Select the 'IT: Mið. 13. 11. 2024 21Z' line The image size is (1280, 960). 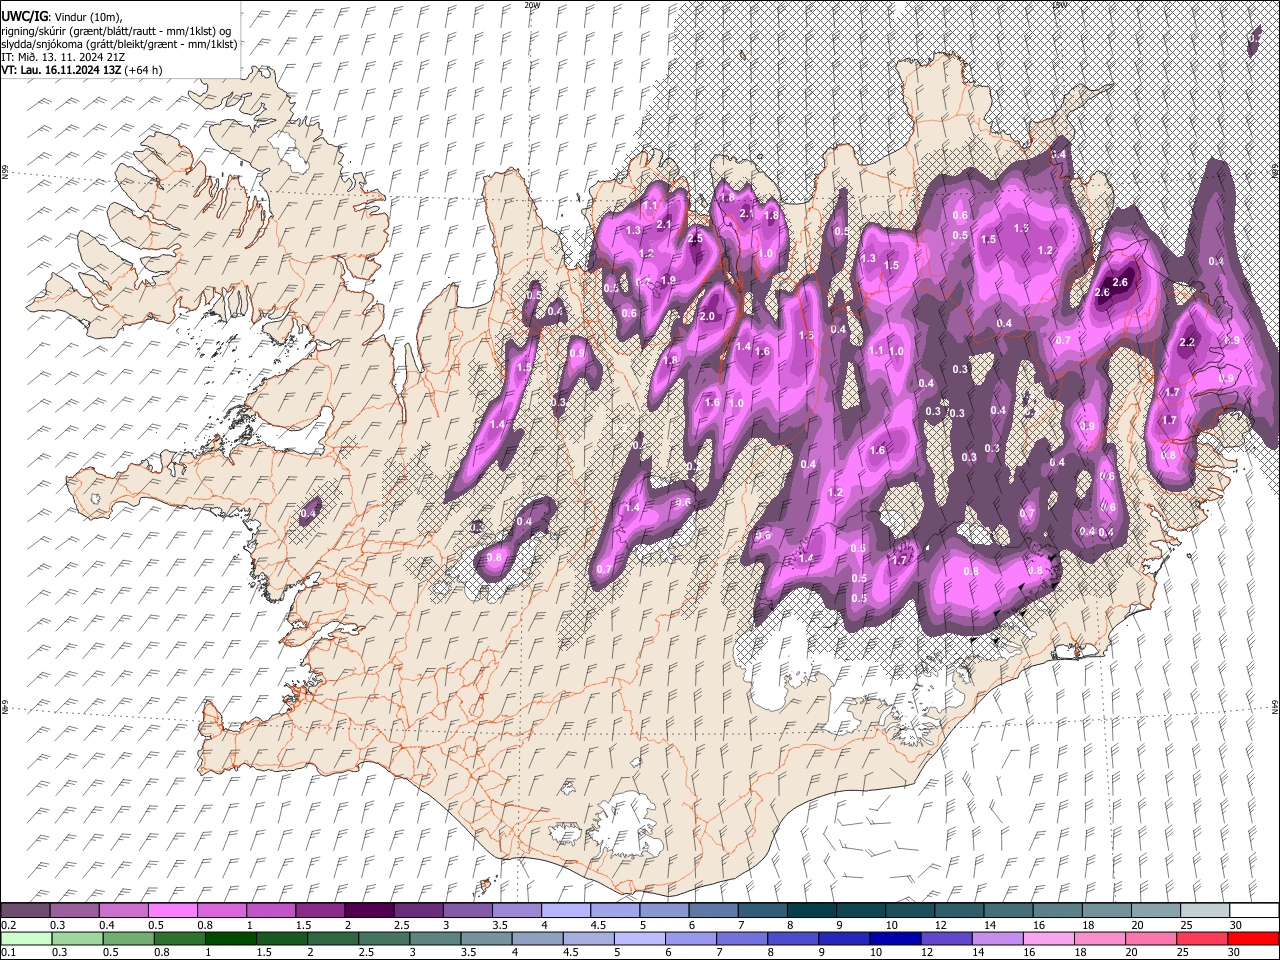point(63,57)
